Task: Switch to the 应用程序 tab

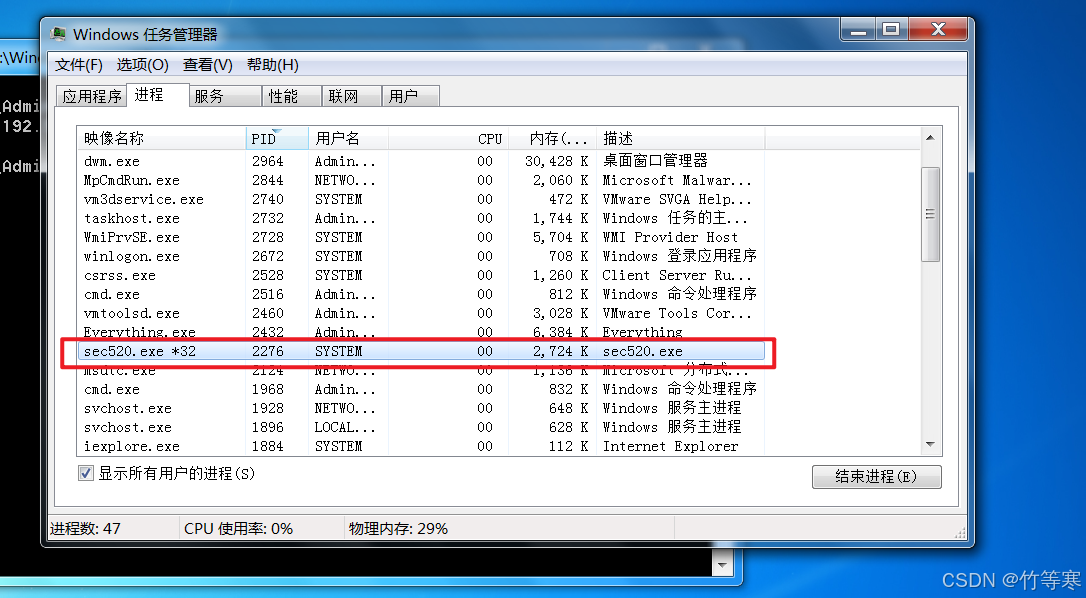Action: pyautogui.click(x=91, y=96)
